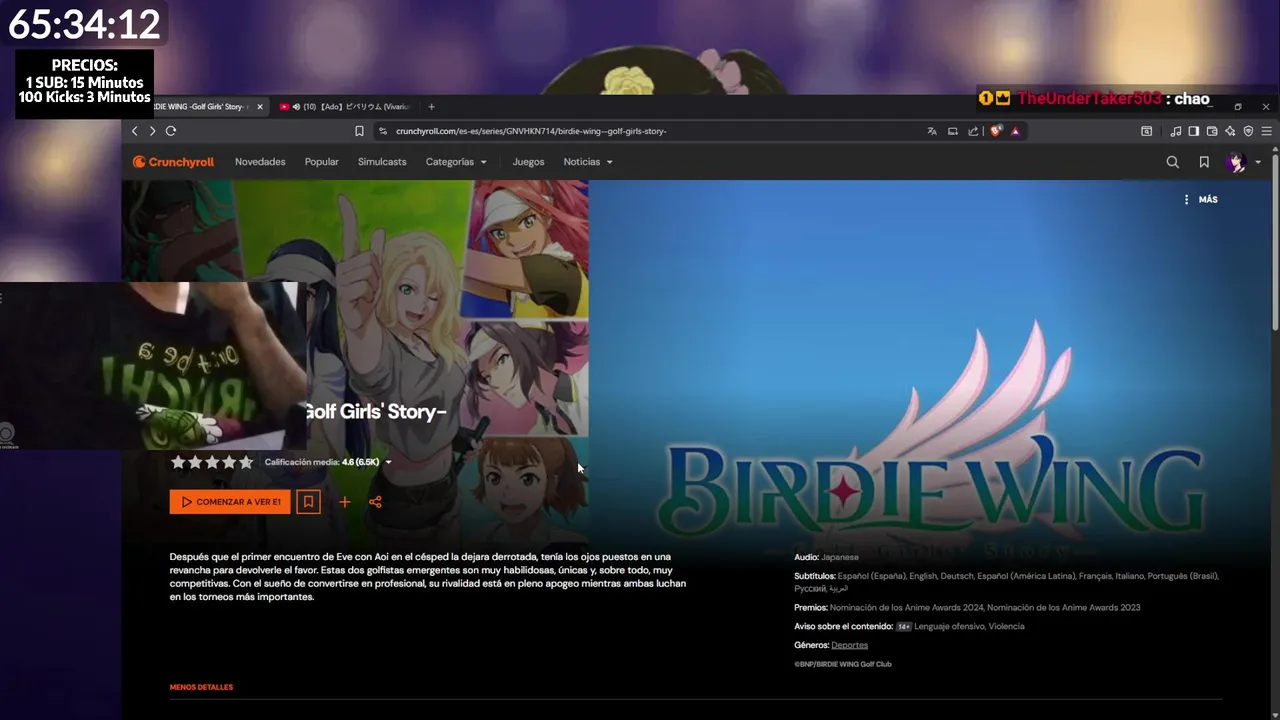Rate the series with the fifth star

(246, 462)
